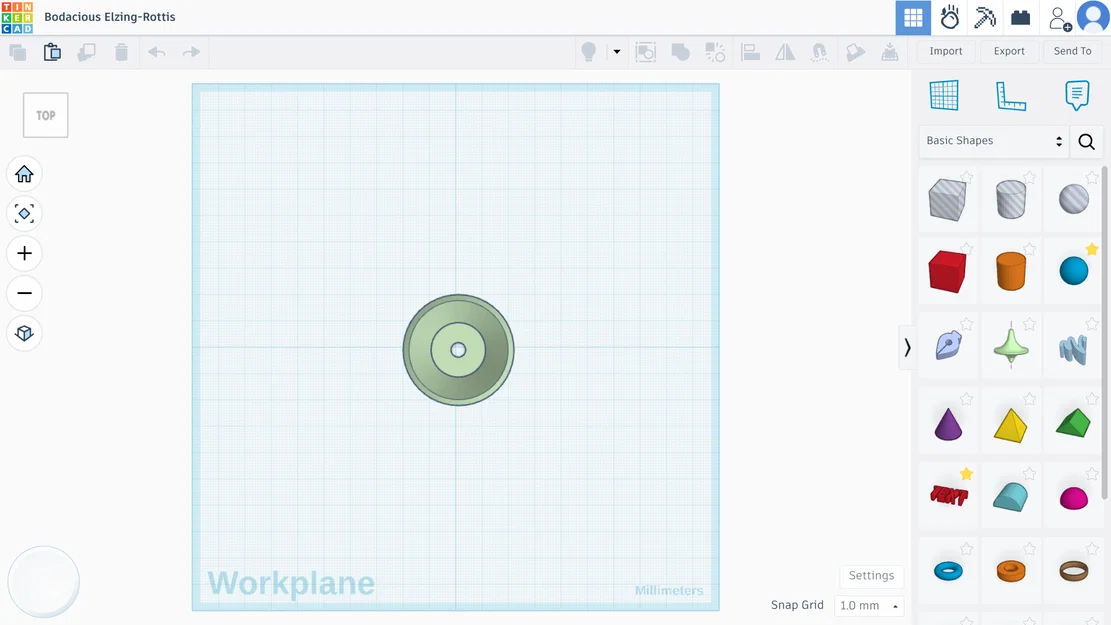The image size is (1111, 625).
Task: Redo the action arrow
Action: tap(191, 52)
